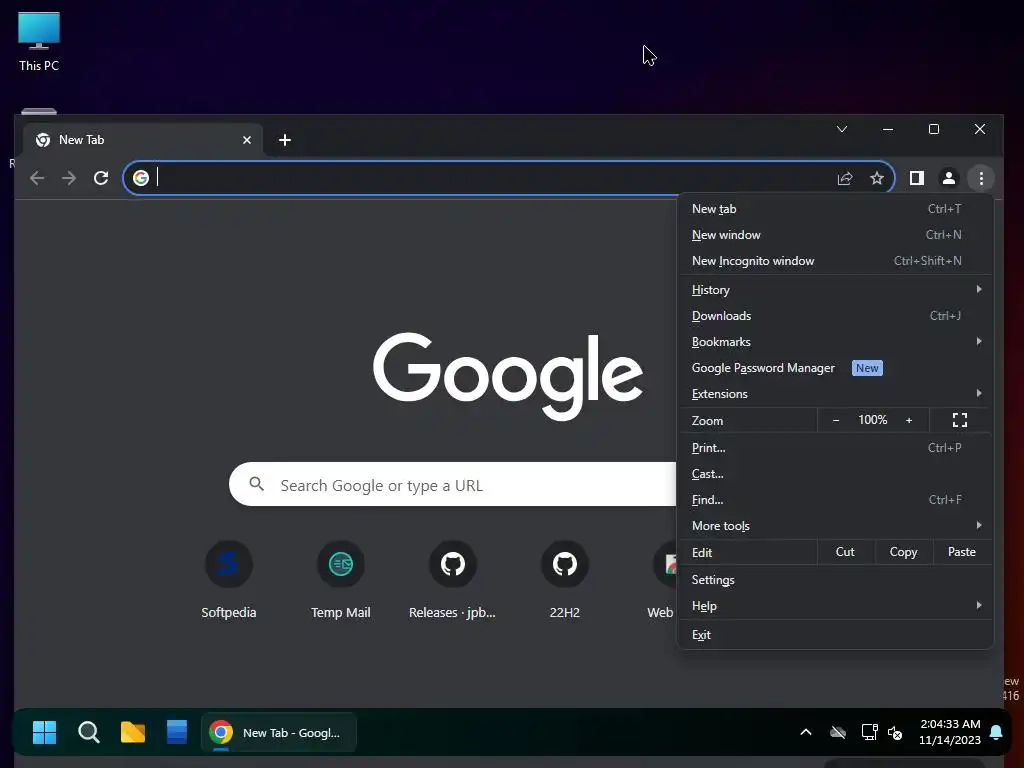Click the search magnifier in the Google box
The image size is (1024, 768).
click(x=257, y=484)
